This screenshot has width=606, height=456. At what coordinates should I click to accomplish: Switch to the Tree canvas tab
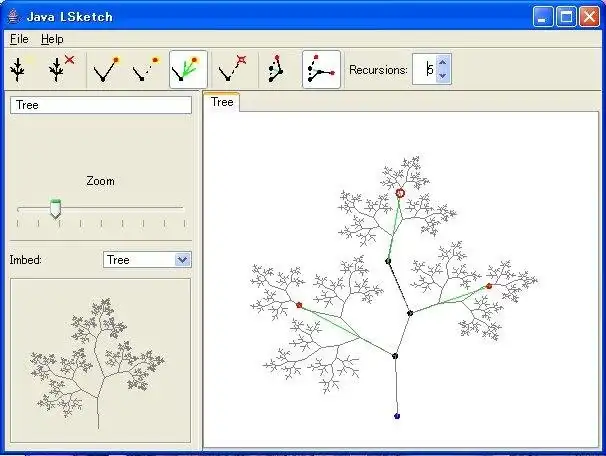click(x=222, y=102)
